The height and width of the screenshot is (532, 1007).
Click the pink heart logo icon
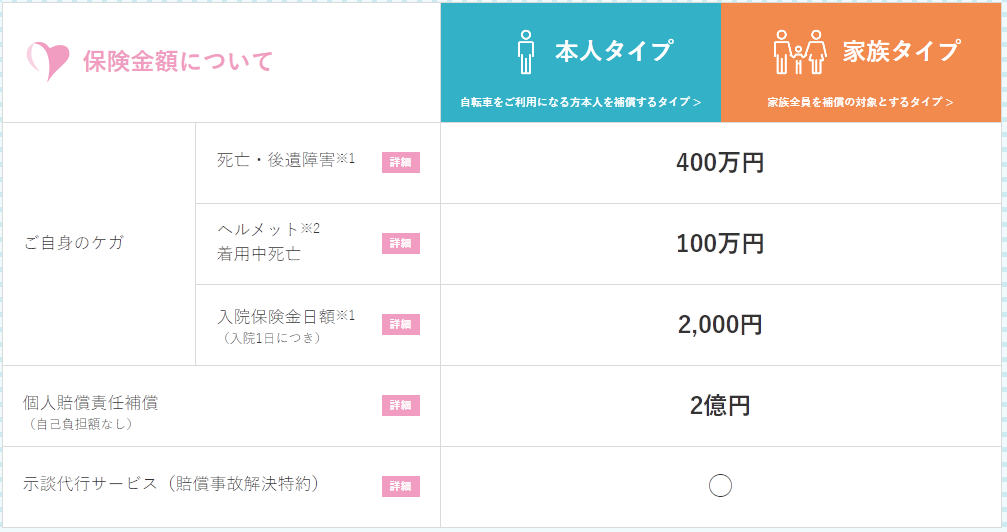tap(49, 61)
